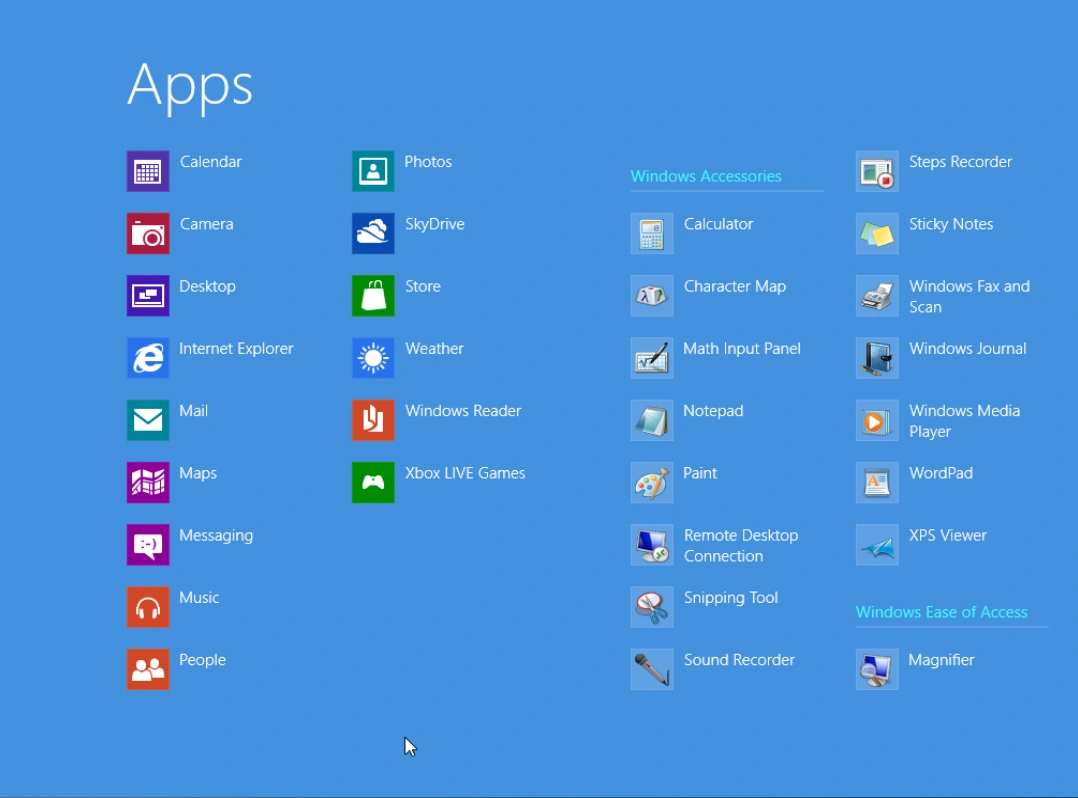Click the "Windows Journal" label
The width and height of the screenshot is (1078, 798).
pos(967,348)
